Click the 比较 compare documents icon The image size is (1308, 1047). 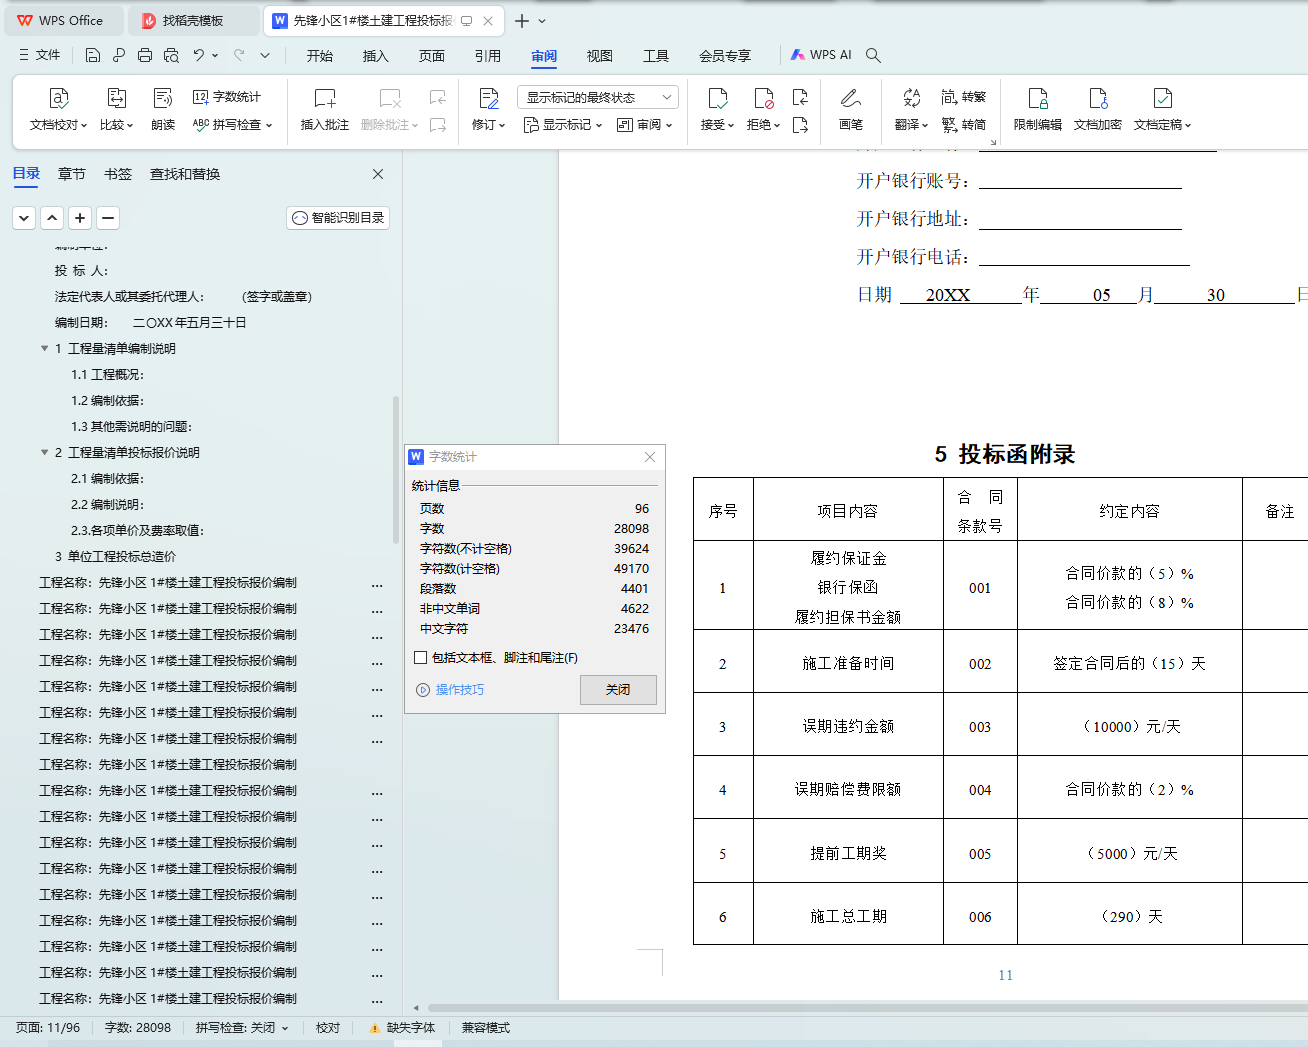116,98
